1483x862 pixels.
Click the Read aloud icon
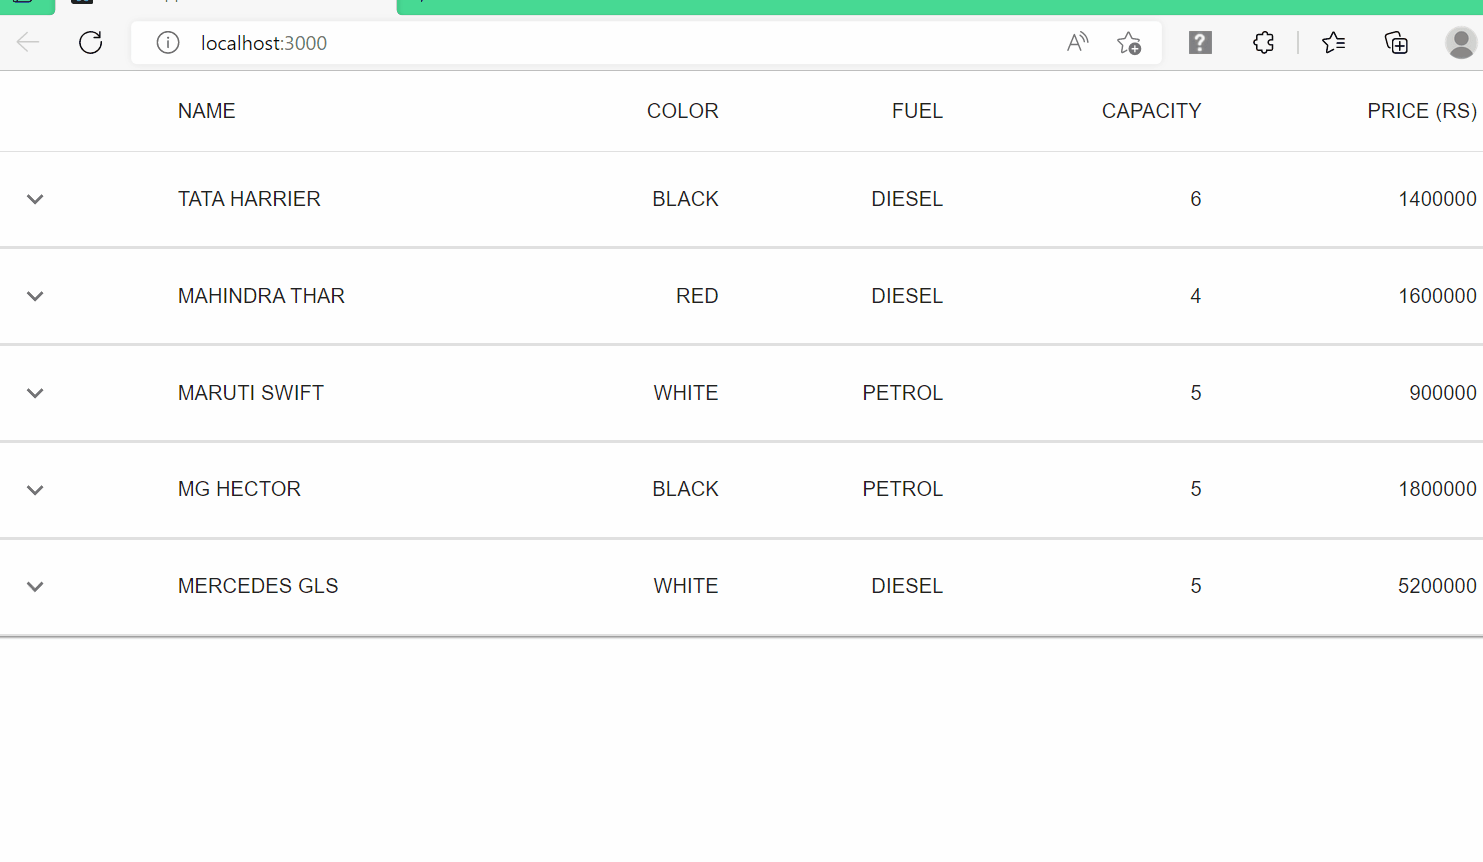point(1077,42)
